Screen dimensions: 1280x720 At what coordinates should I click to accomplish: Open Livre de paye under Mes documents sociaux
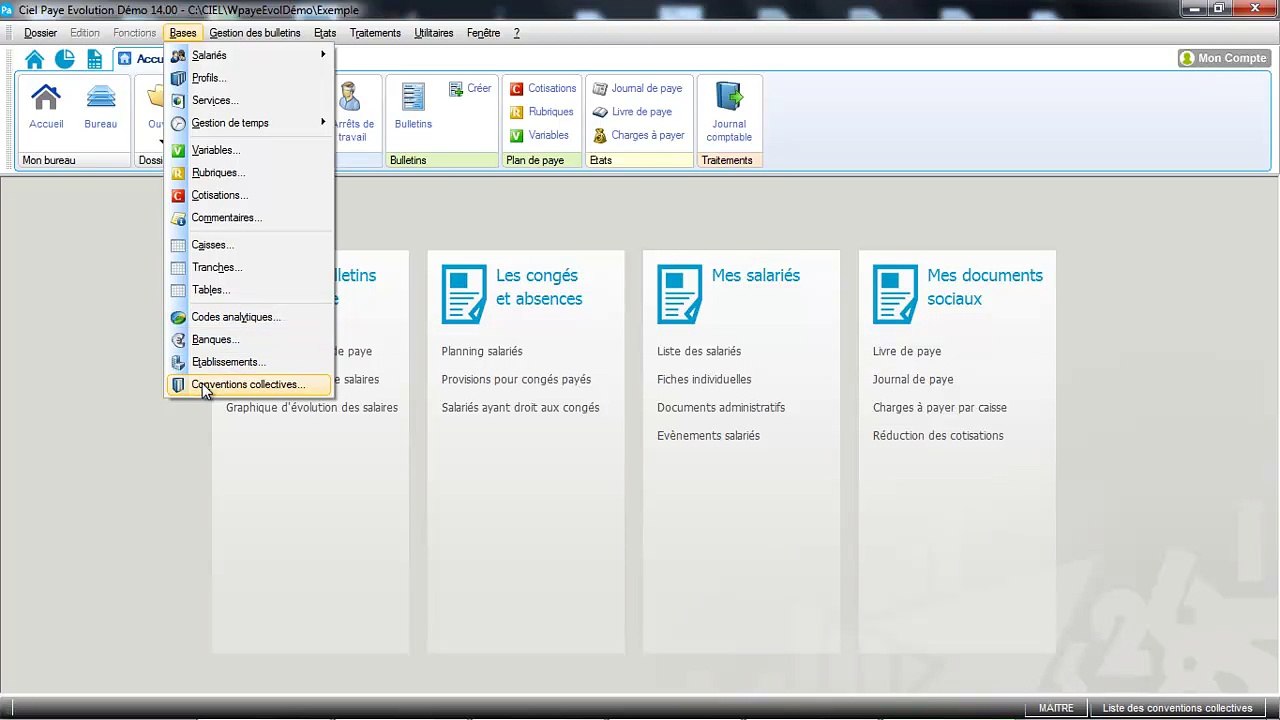[907, 351]
